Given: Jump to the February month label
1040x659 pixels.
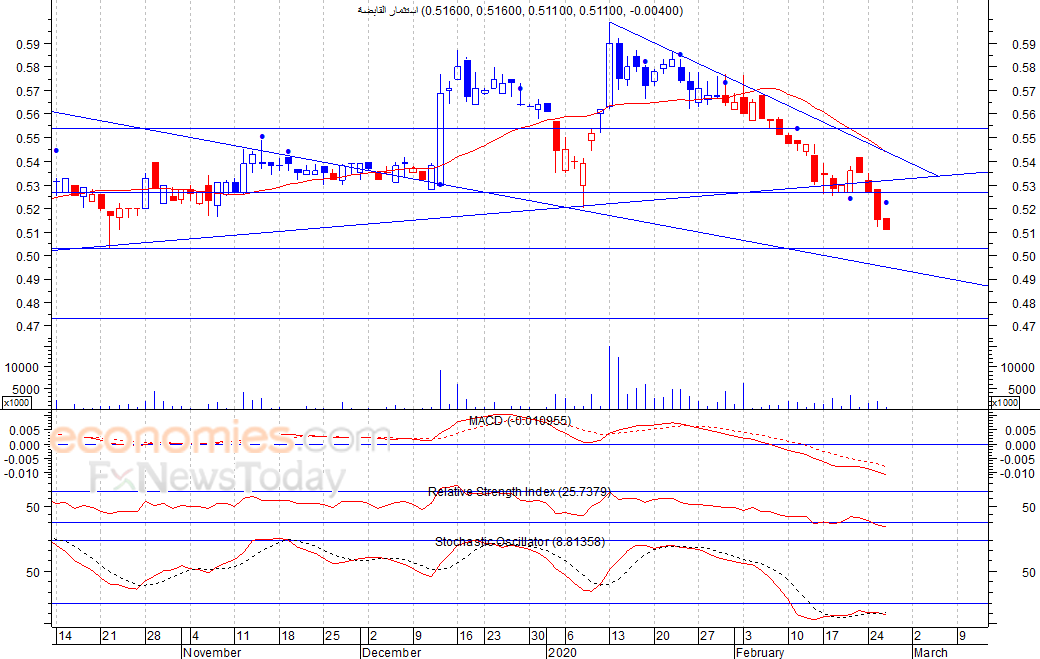Looking at the screenshot, I should point(760,652).
